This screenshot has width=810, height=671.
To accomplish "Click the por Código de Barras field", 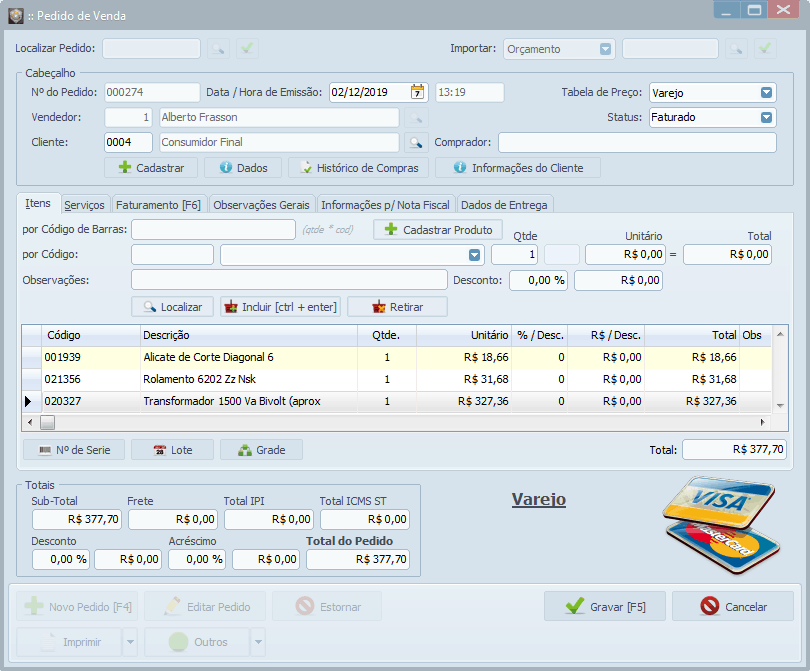I will [213, 229].
